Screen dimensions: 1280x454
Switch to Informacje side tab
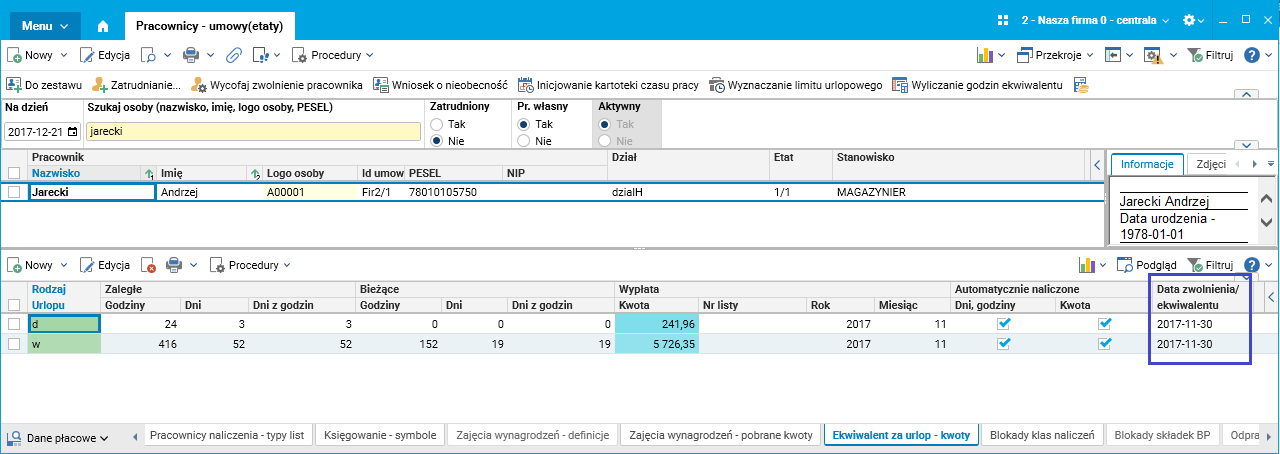pyautogui.click(x=1148, y=165)
